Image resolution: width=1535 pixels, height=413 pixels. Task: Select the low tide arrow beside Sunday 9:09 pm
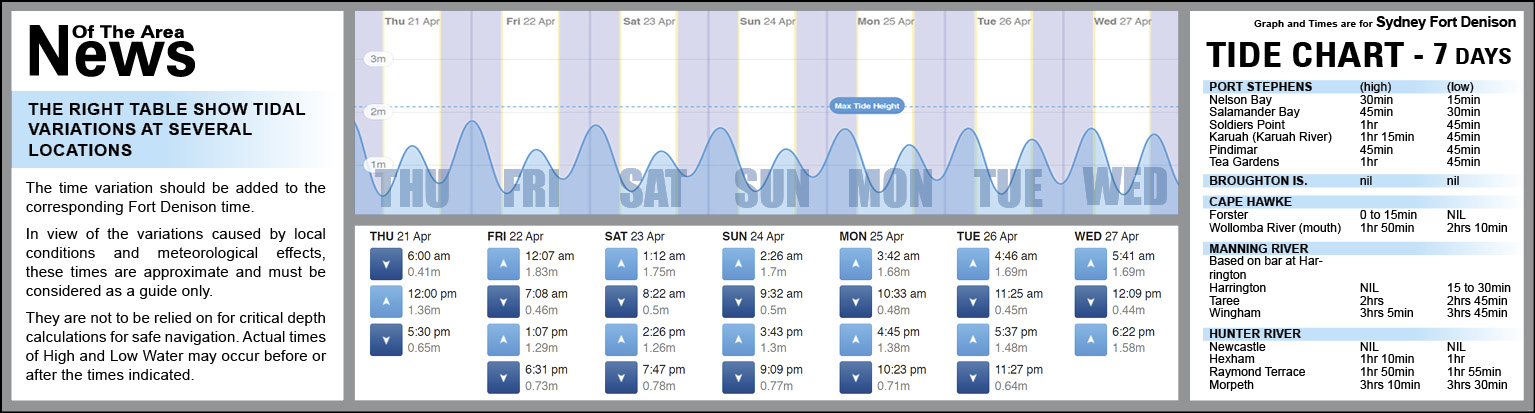737,376
